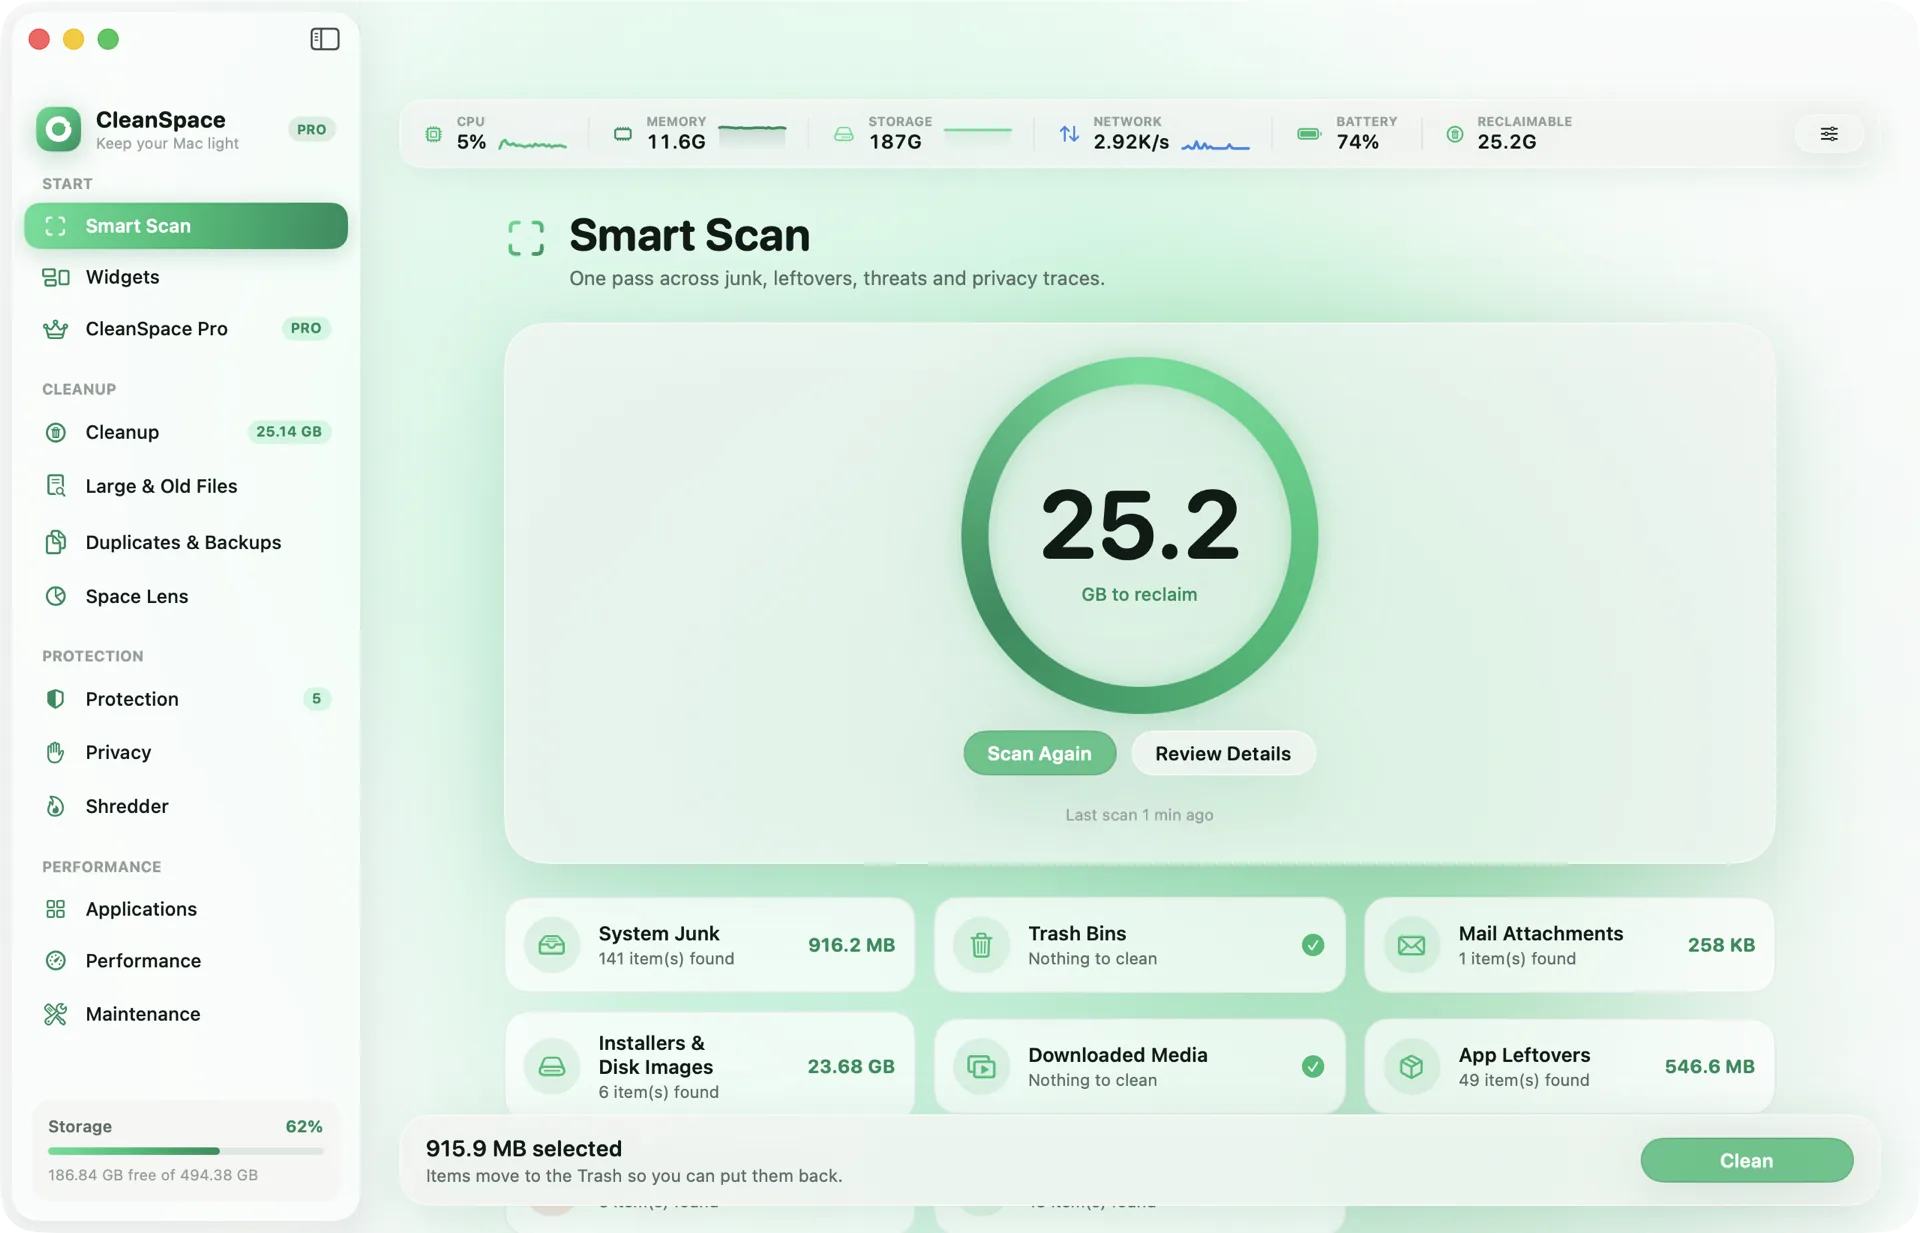
Task: Open the Applications section
Action: (x=186, y=909)
